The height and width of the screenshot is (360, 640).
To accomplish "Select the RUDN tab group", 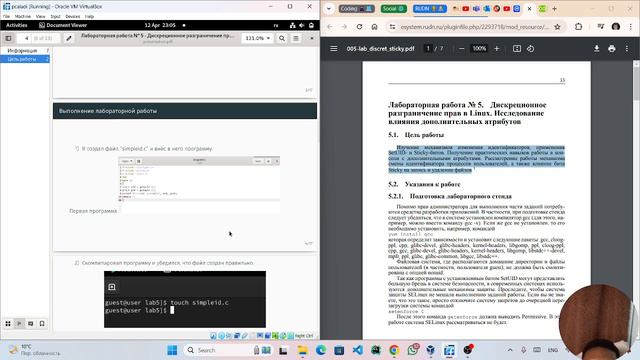I will click(429, 9).
